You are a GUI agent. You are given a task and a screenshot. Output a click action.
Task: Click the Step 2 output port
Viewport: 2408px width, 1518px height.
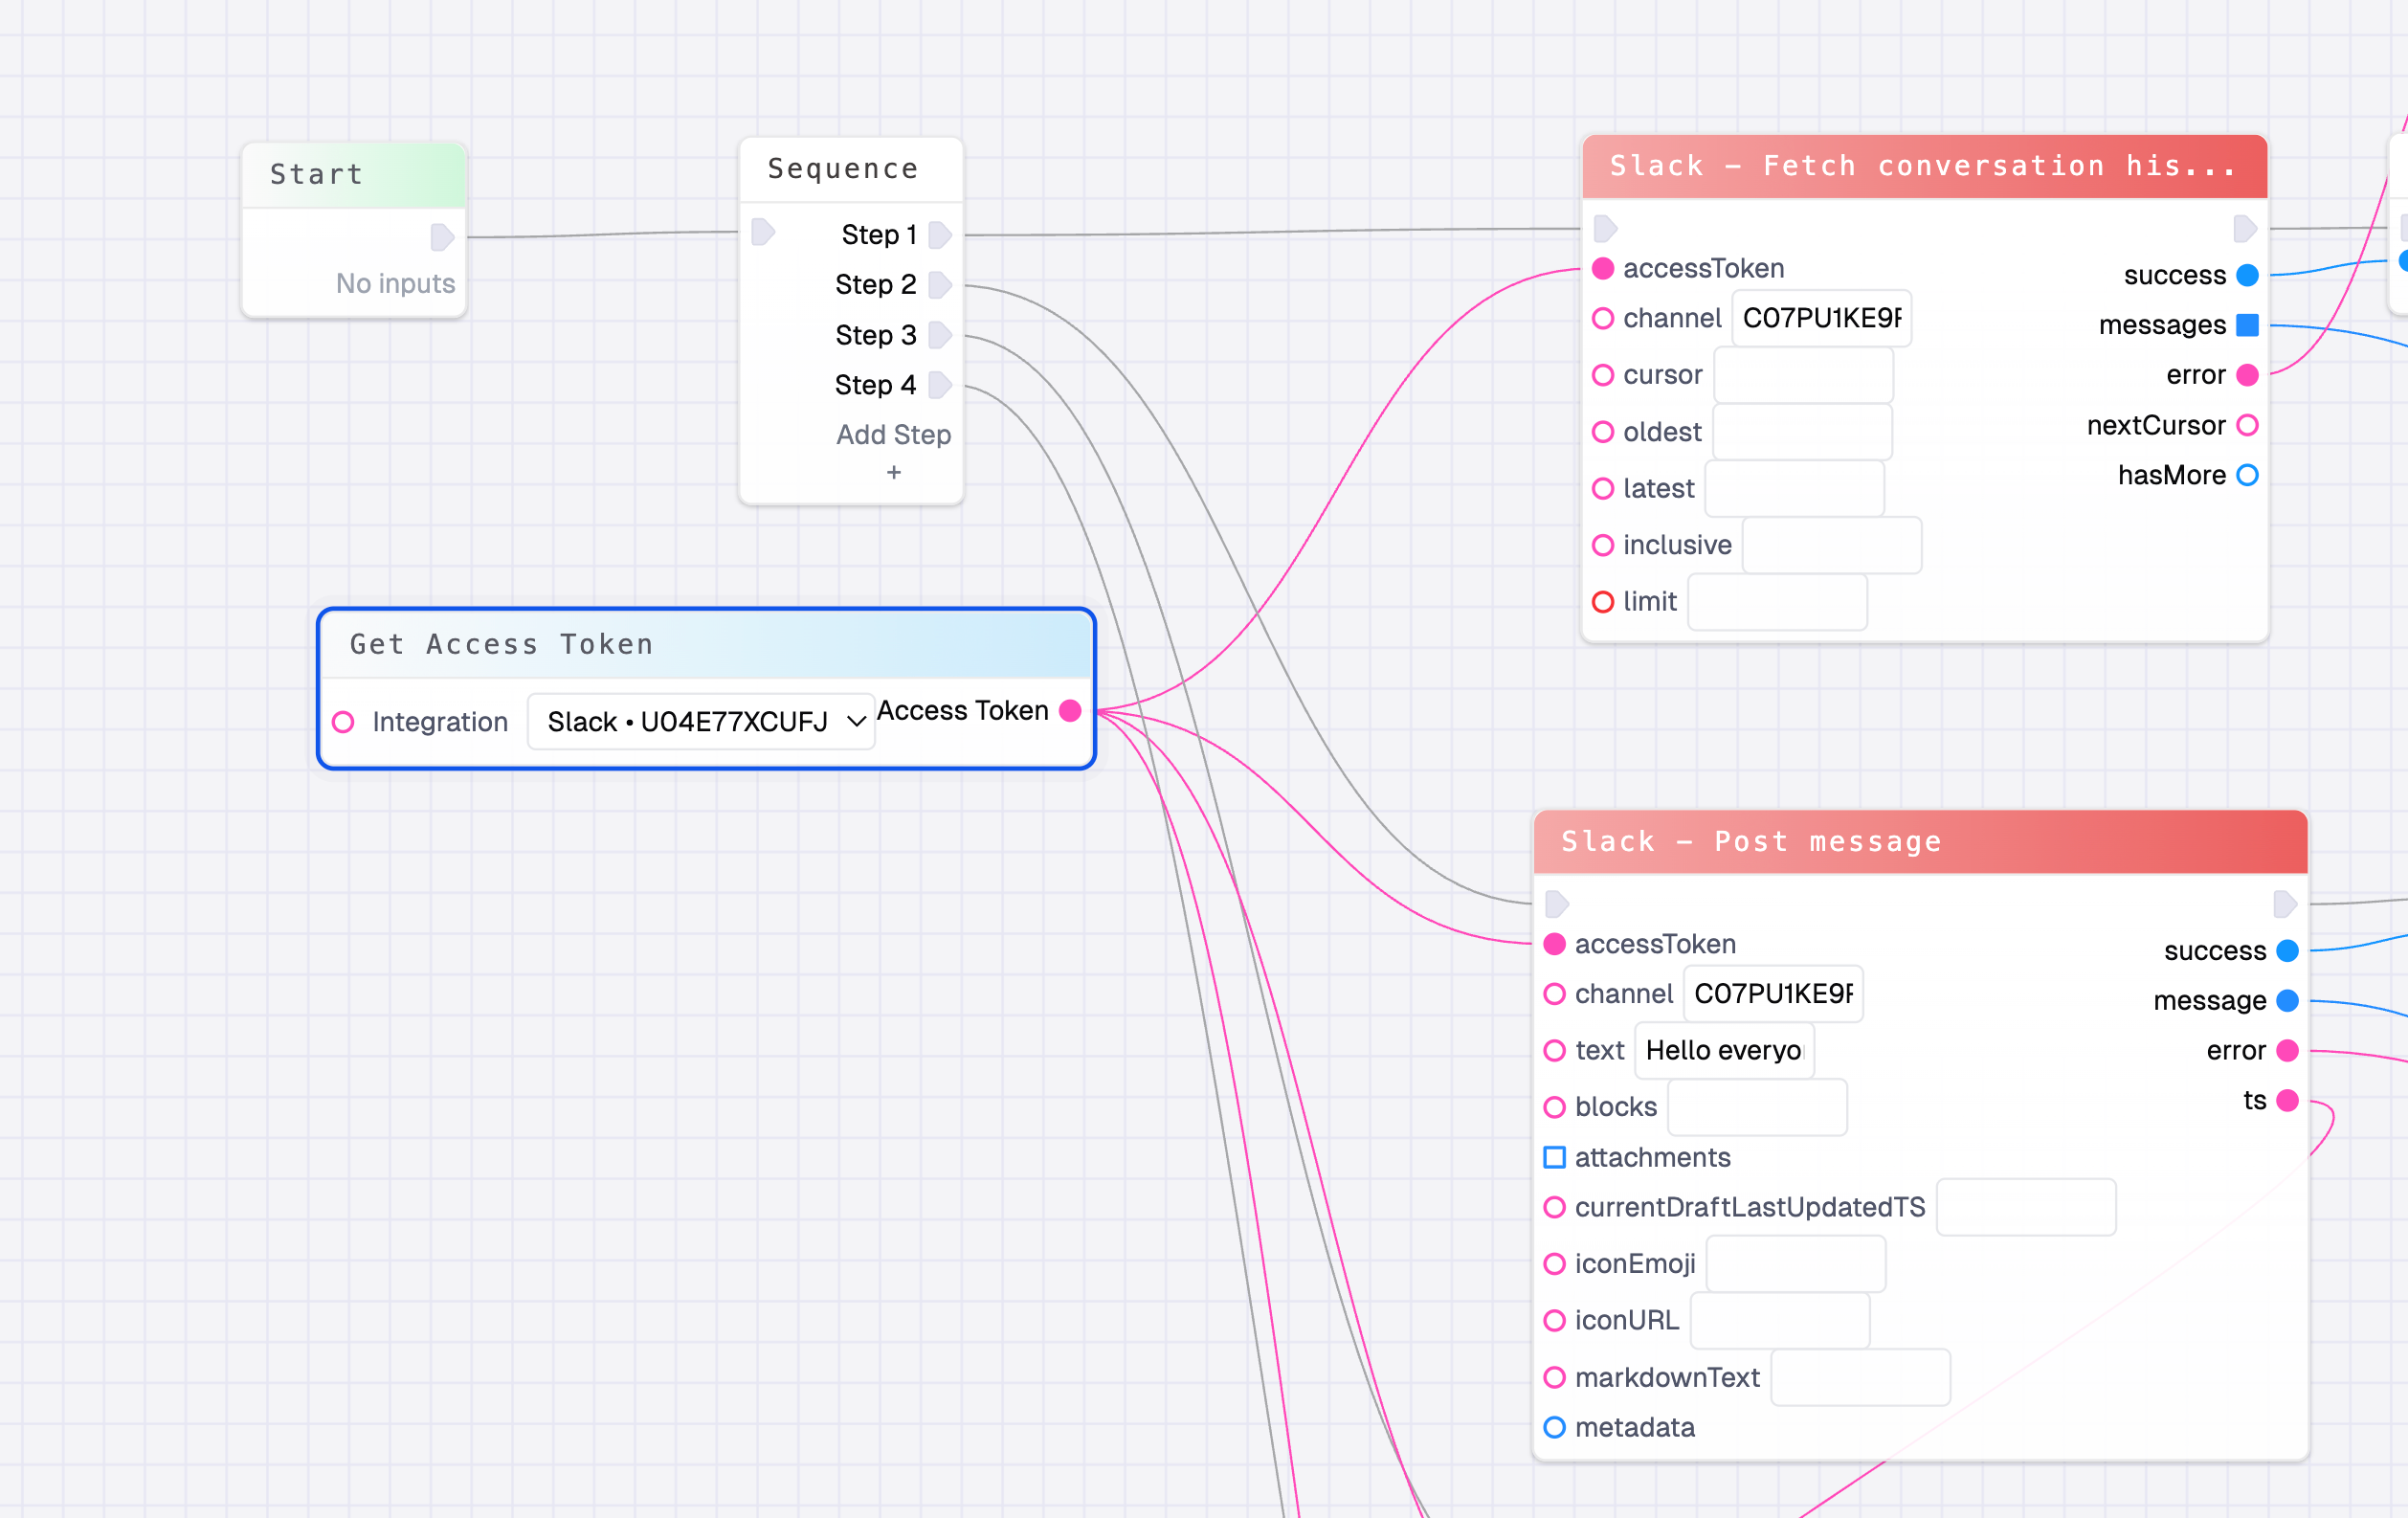coord(940,285)
